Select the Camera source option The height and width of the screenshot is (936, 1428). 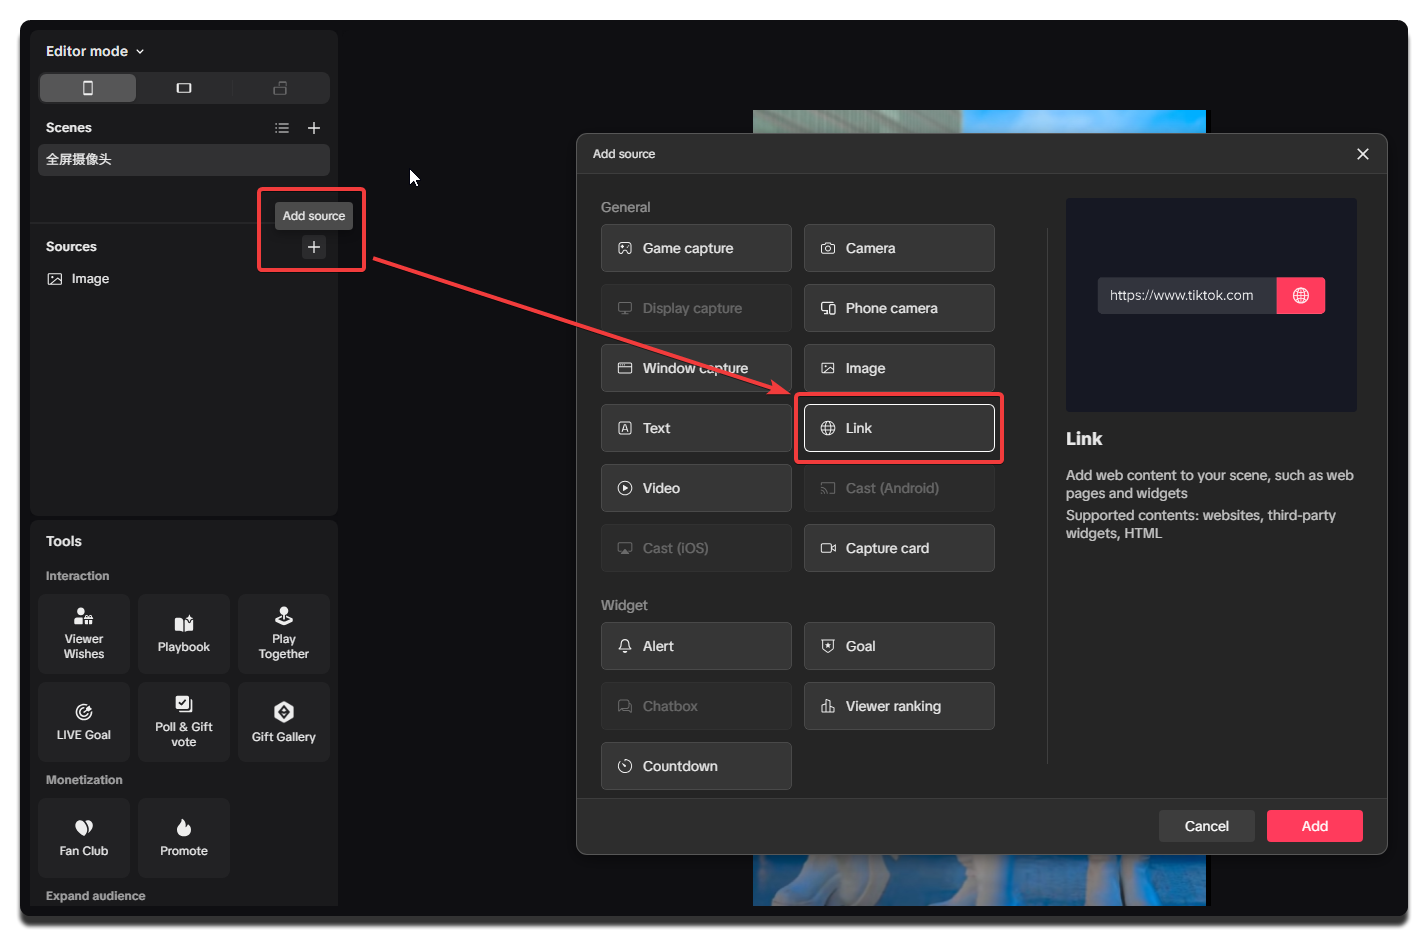pos(898,247)
